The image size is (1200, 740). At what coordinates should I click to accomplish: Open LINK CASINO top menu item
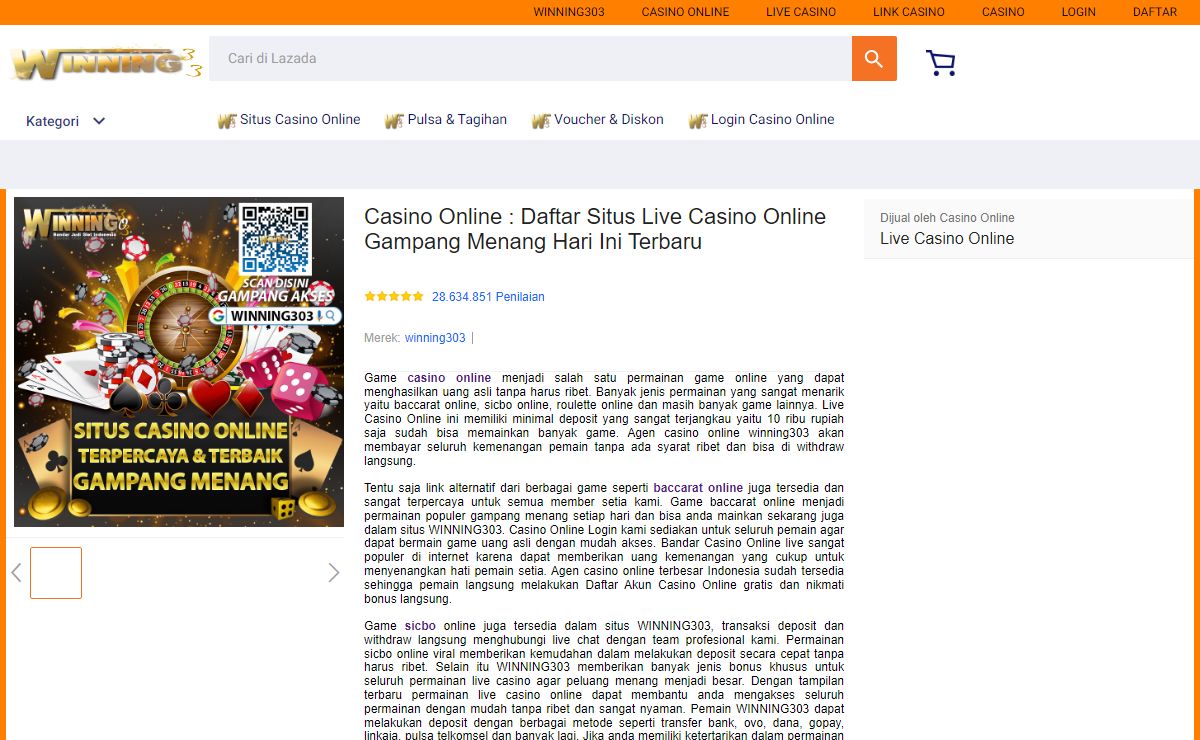pos(909,12)
